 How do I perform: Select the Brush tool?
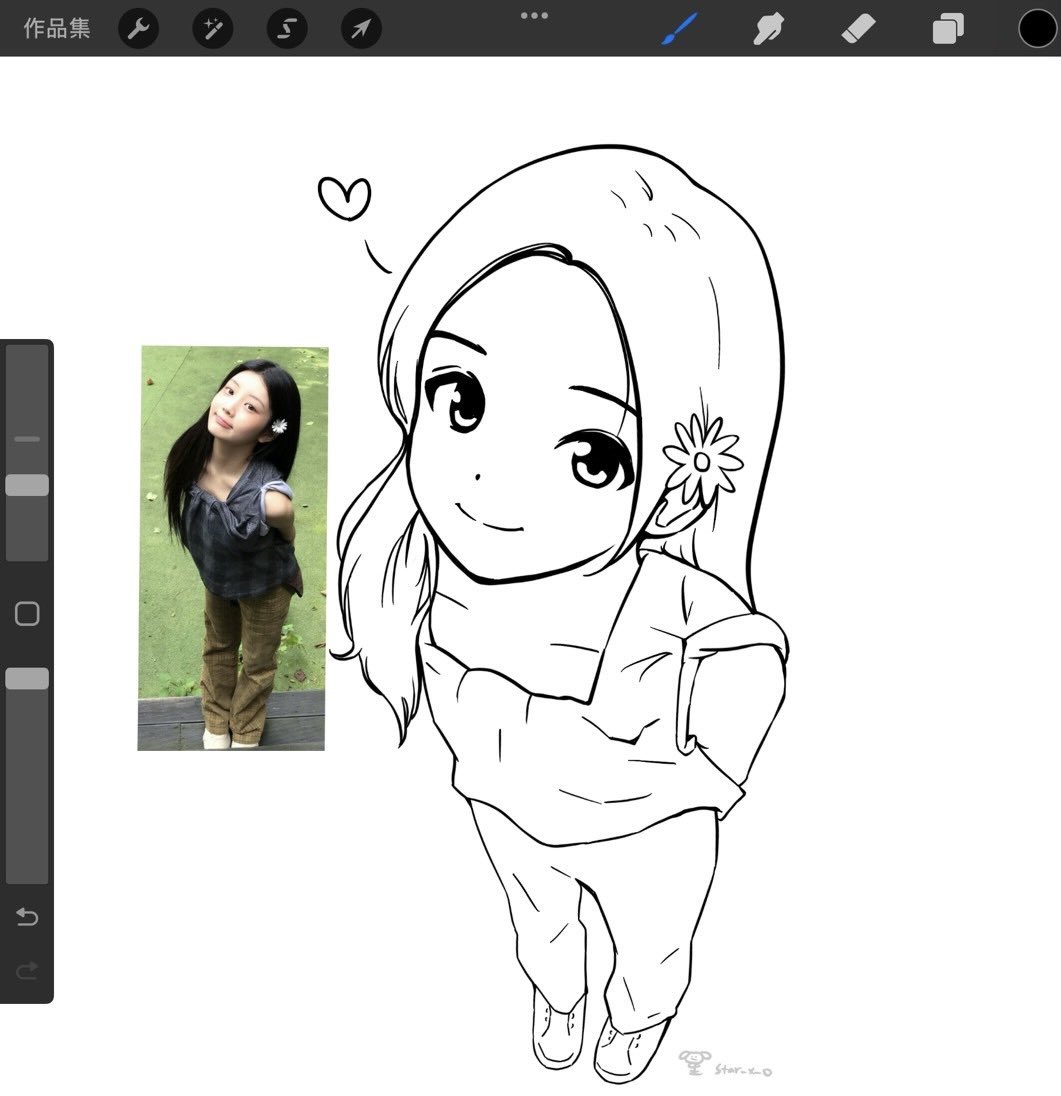(x=679, y=29)
